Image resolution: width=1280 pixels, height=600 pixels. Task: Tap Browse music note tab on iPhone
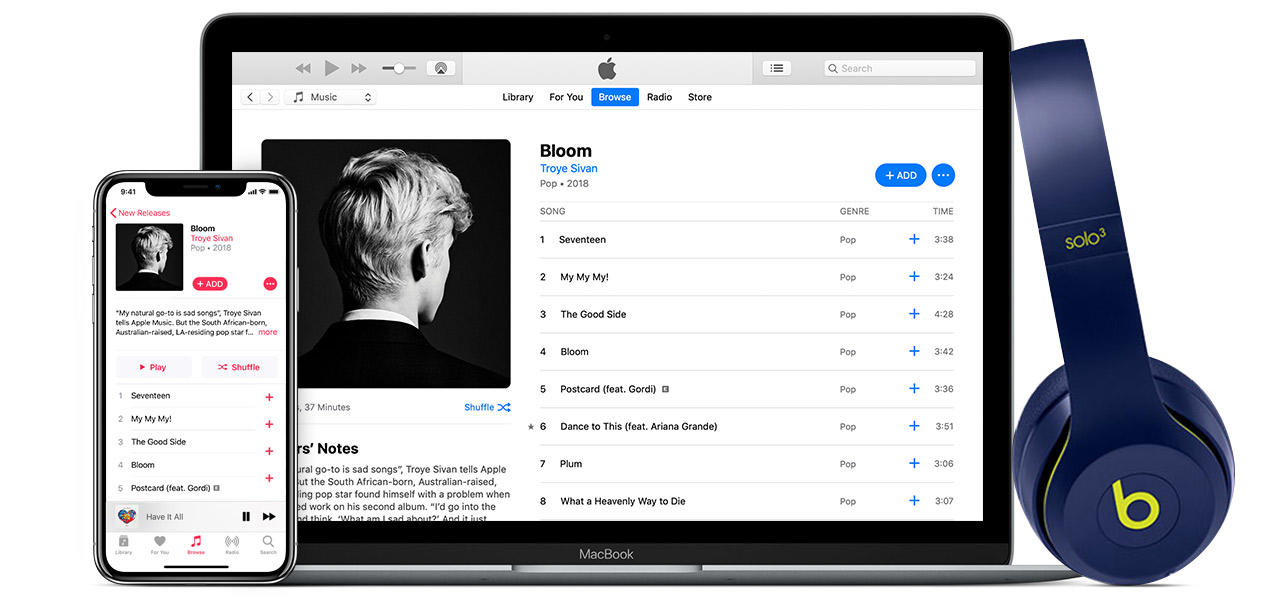point(196,545)
